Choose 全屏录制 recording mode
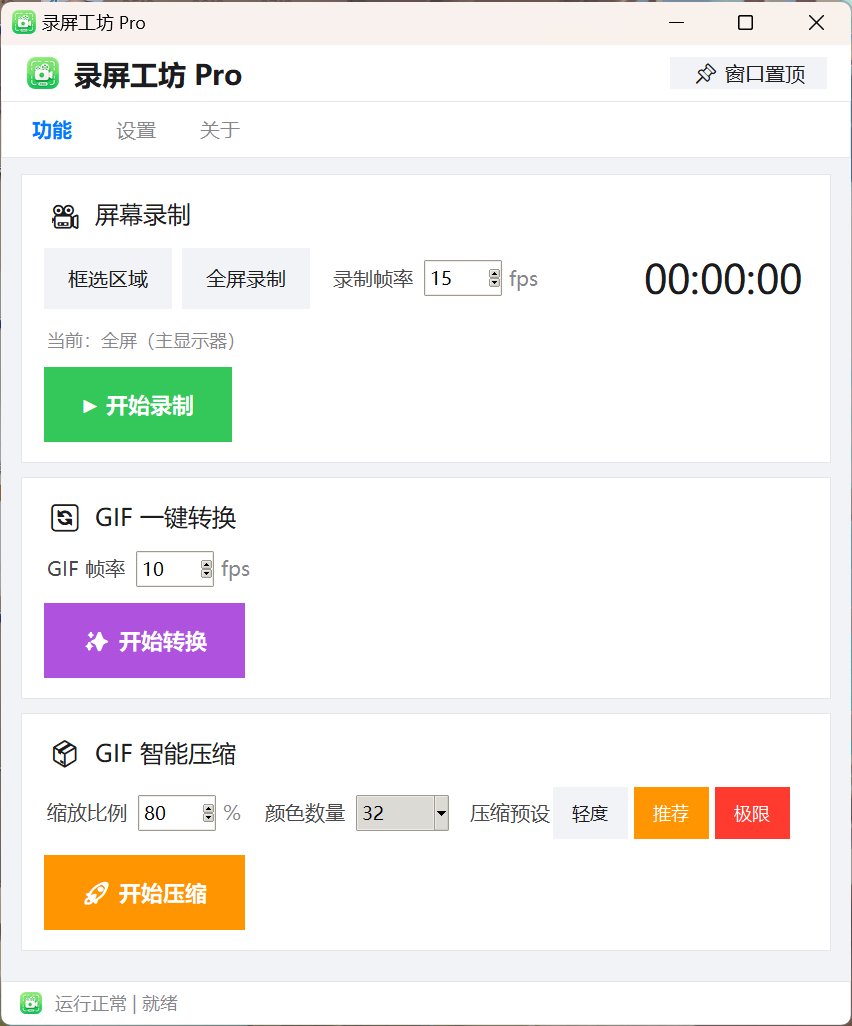 click(x=246, y=279)
